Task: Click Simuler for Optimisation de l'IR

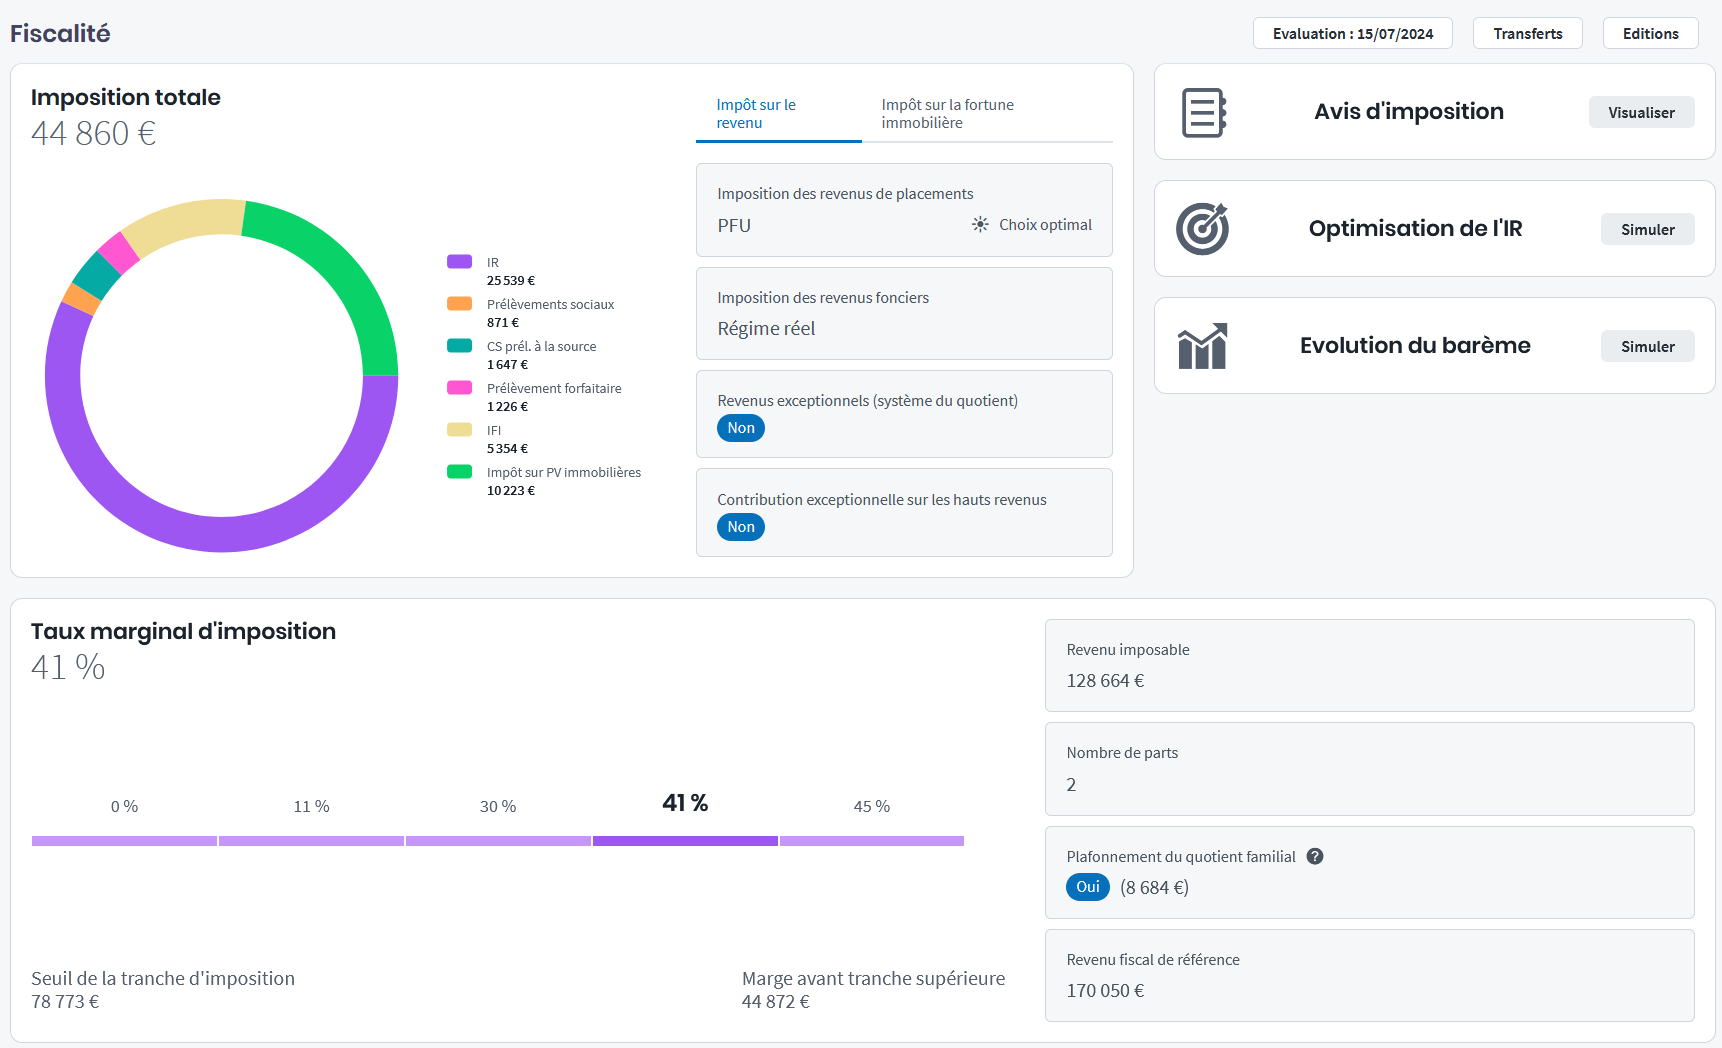Action: [1647, 229]
